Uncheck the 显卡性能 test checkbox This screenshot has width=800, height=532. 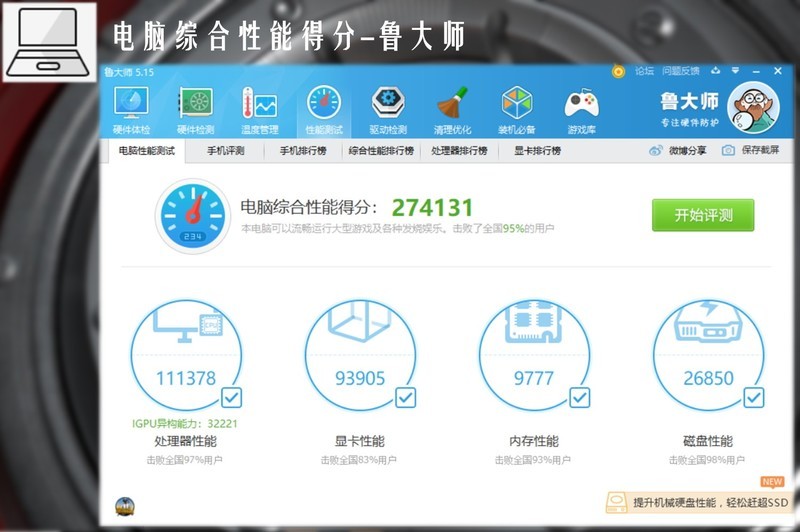point(406,398)
